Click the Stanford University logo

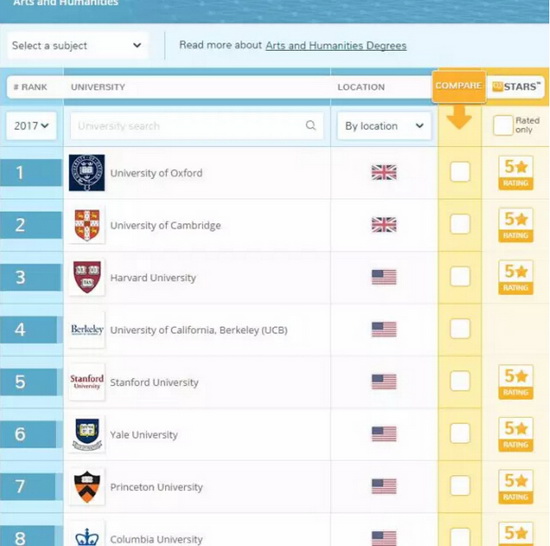[87, 382]
